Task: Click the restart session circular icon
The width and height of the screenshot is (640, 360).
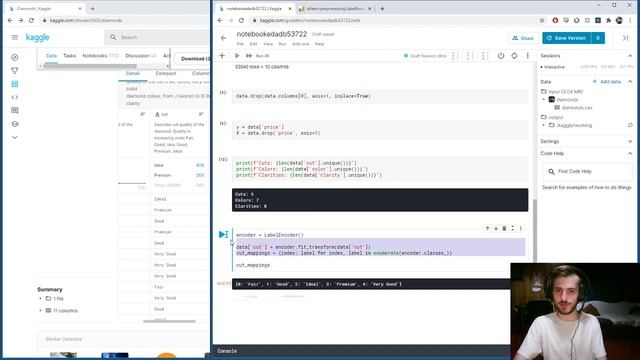Action: coord(514,56)
